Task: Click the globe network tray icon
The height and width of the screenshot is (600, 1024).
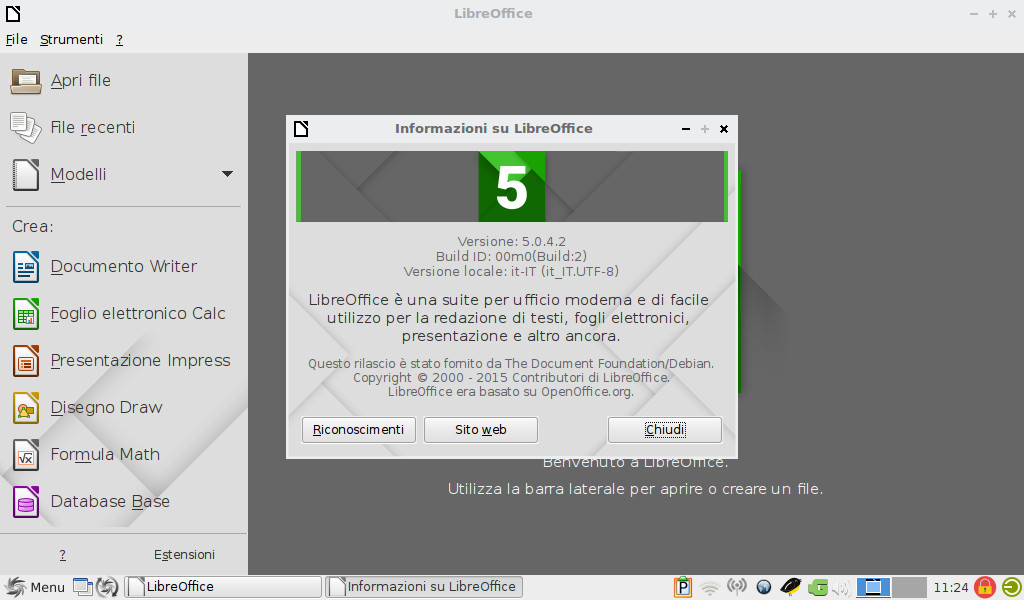Action: [x=763, y=587]
